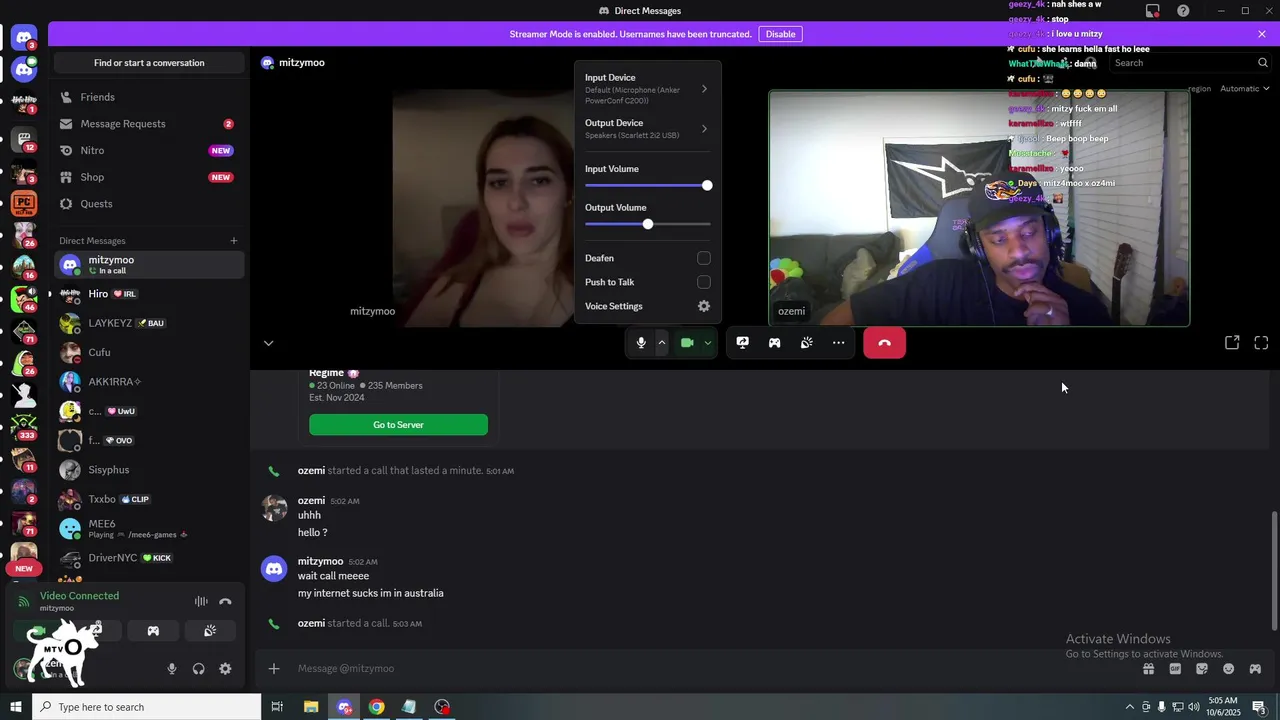Hang up with the red disconnect button
Viewport: 1280px width, 720px height.
click(884, 343)
